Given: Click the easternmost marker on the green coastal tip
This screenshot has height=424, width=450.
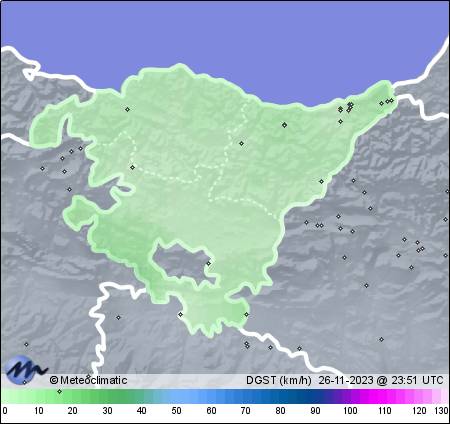Looking at the screenshot, I should tap(392, 100).
